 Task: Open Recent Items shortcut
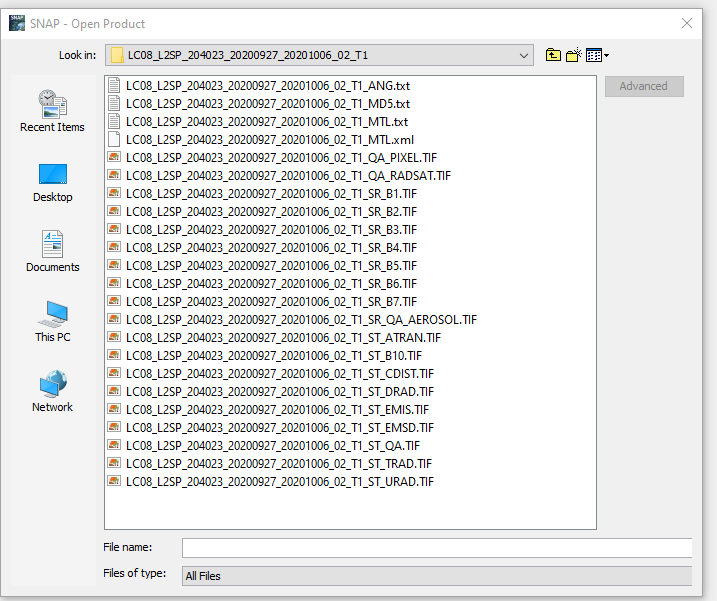(x=52, y=111)
